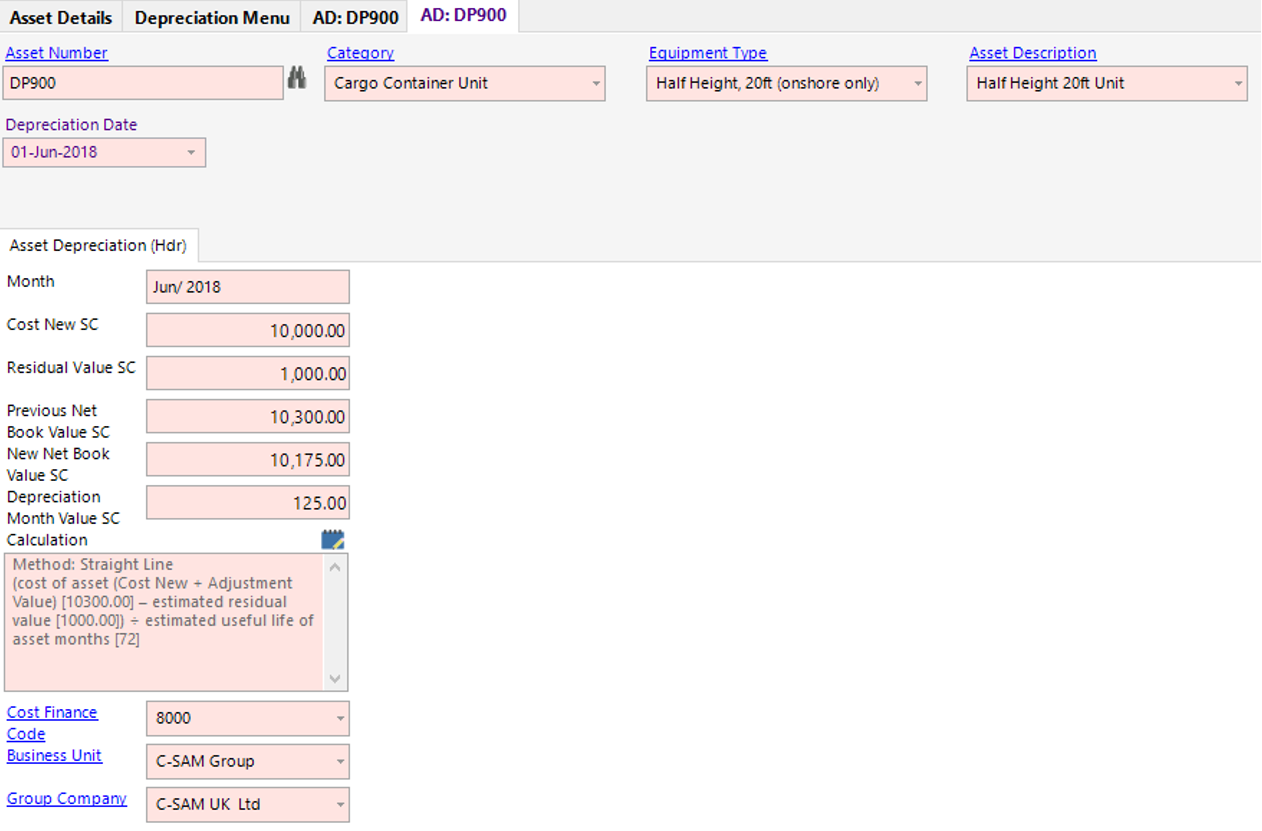The width and height of the screenshot is (1262, 831).
Task: Click the Group Company link
Action: tap(67, 798)
